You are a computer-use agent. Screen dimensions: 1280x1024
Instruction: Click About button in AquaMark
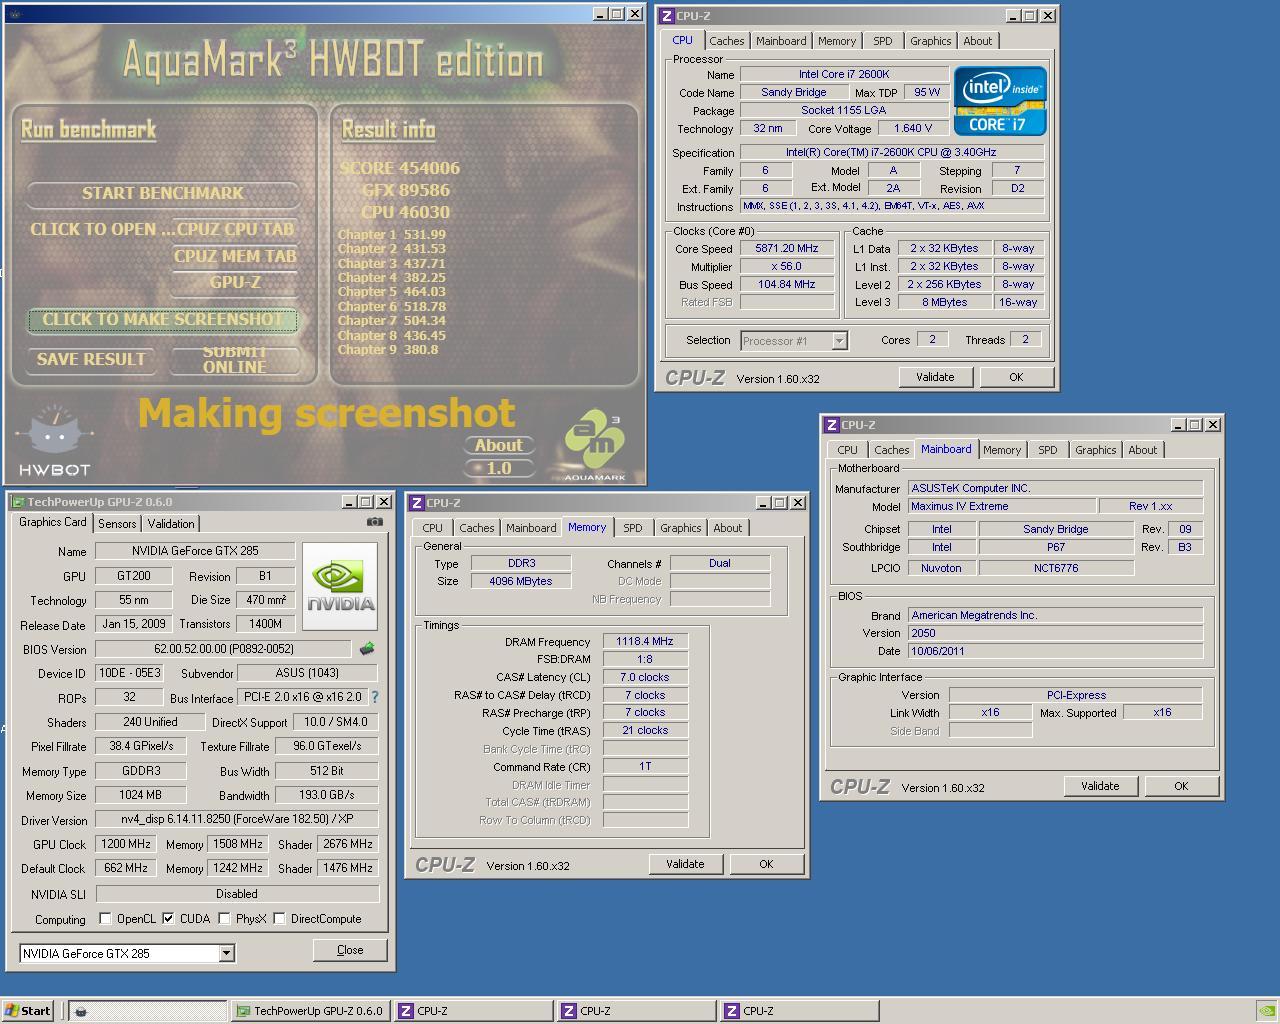pos(498,445)
